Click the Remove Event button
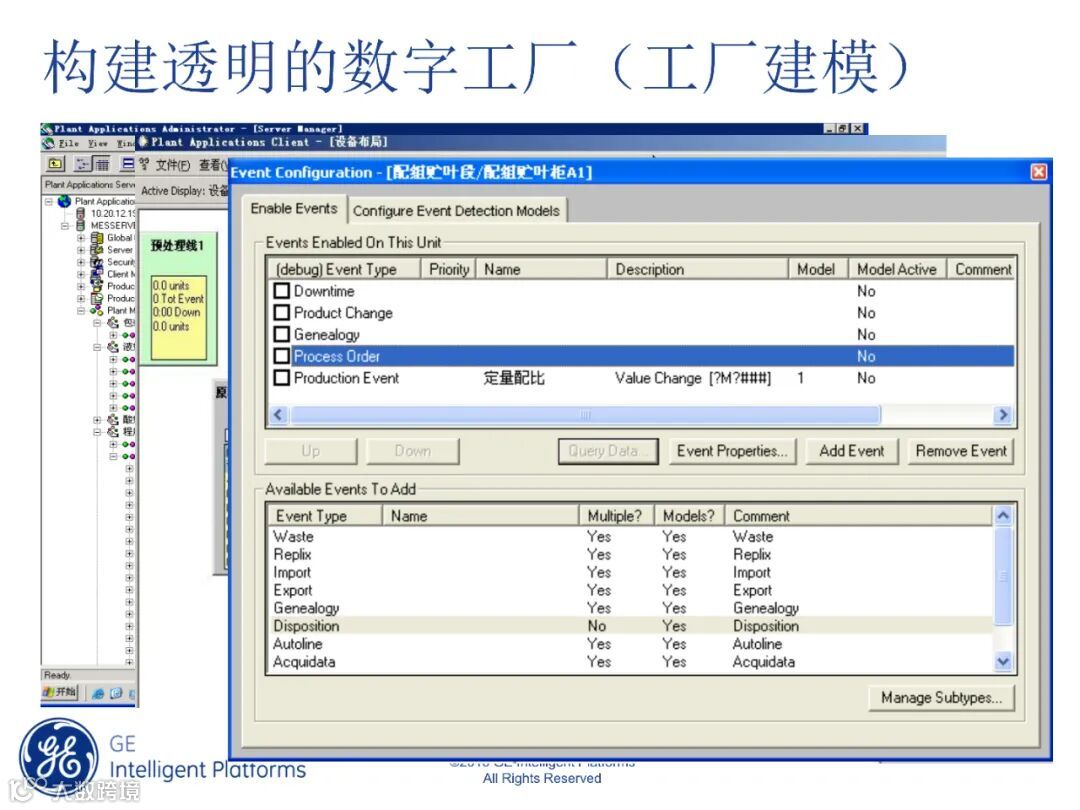Screen dimensions: 1080x810 pyautogui.click(x=961, y=451)
